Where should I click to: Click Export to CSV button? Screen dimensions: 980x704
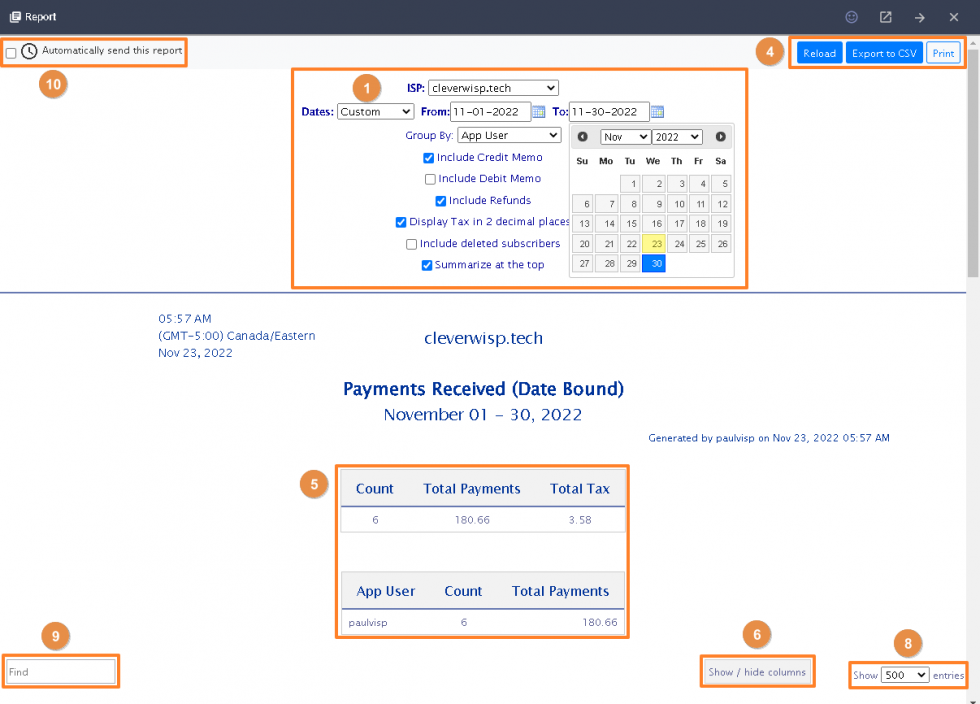[x=884, y=53]
